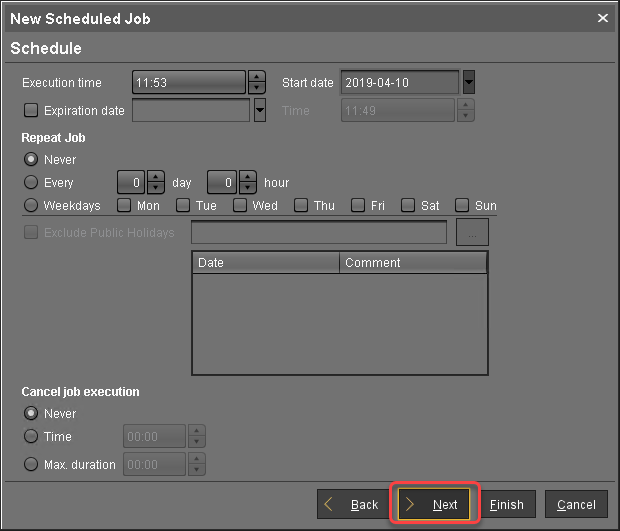Viewport: 620px width, 531px height.
Task: Click in the Execution time field
Action: click(x=188, y=82)
